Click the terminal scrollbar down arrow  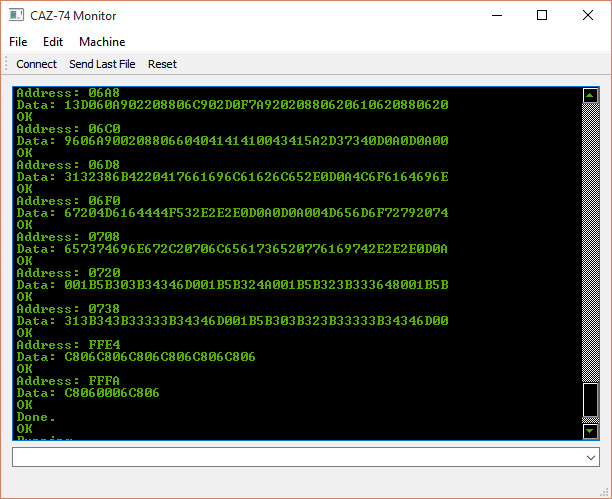tap(590, 431)
